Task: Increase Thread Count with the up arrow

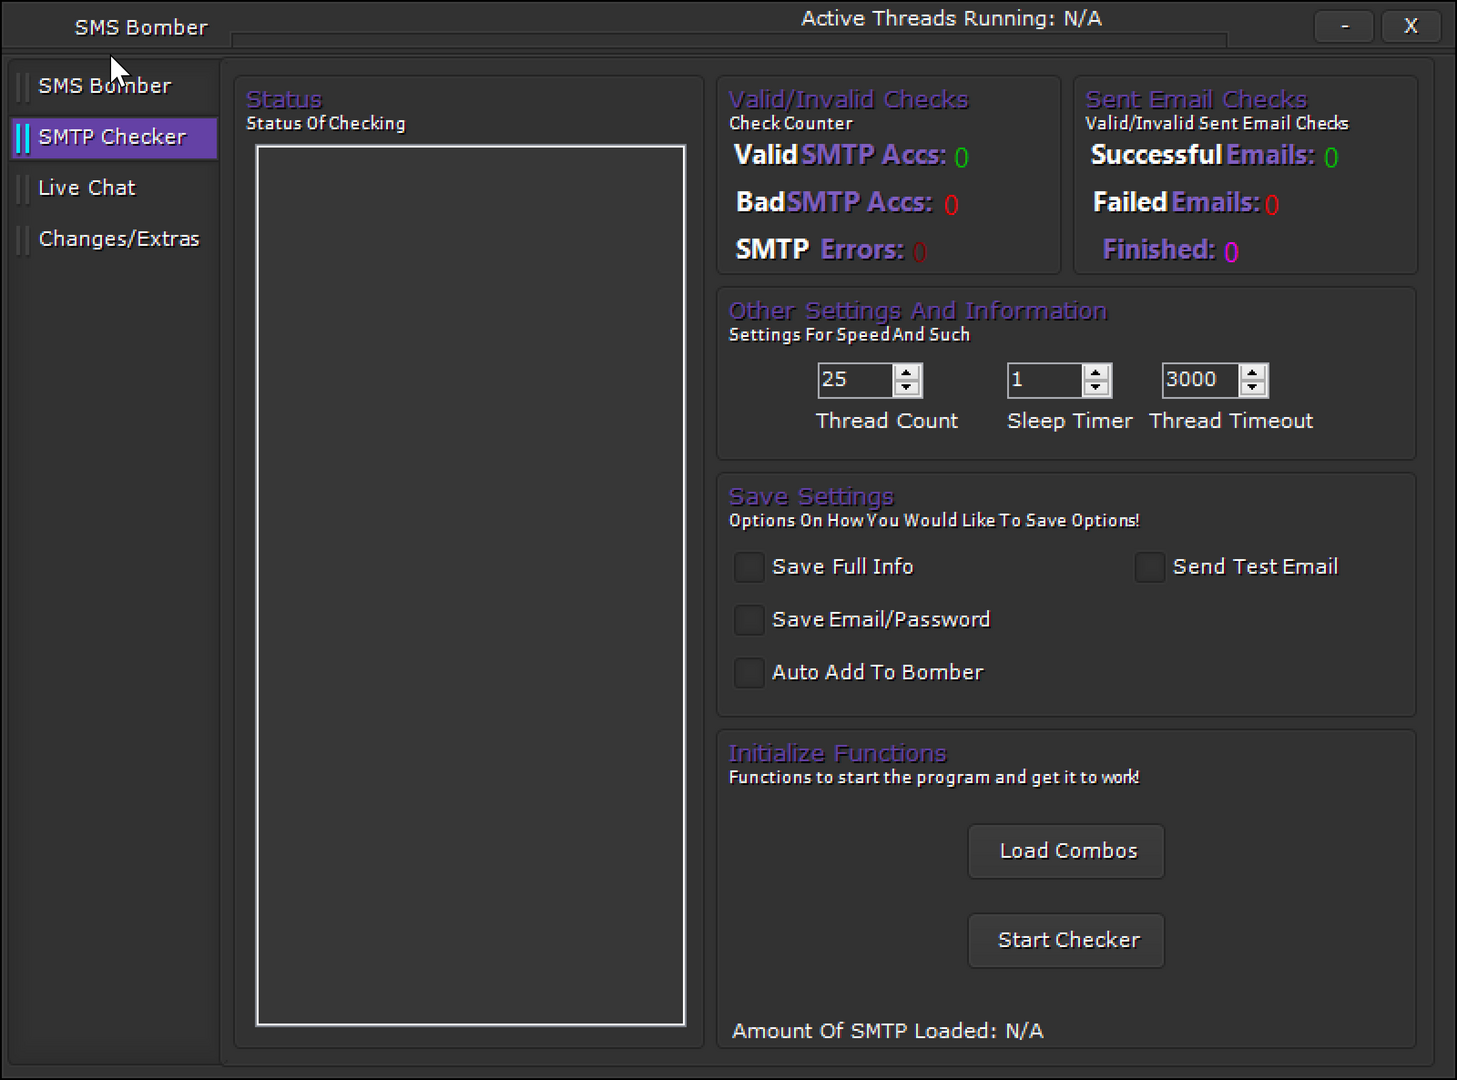Action: (907, 373)
